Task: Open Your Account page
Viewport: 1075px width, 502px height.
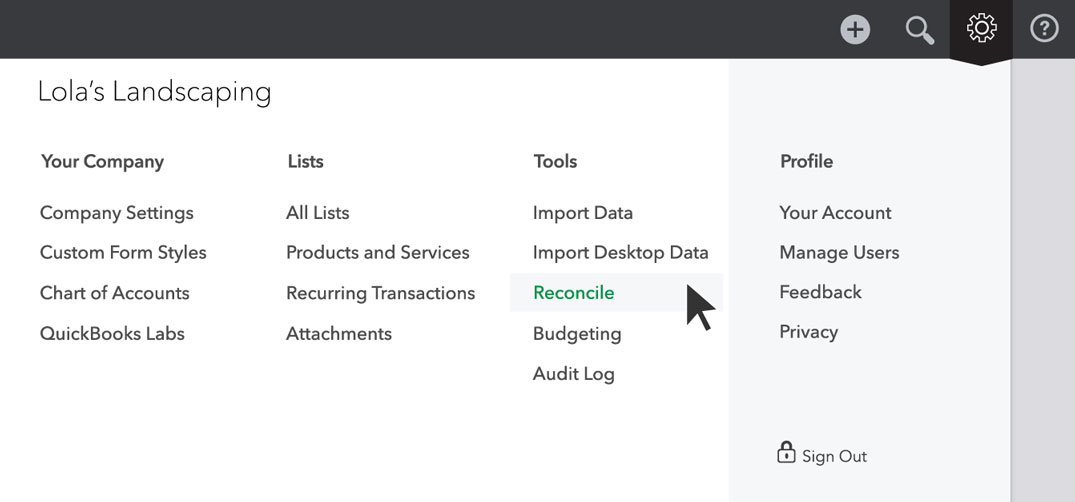Action: click(836, 213)
